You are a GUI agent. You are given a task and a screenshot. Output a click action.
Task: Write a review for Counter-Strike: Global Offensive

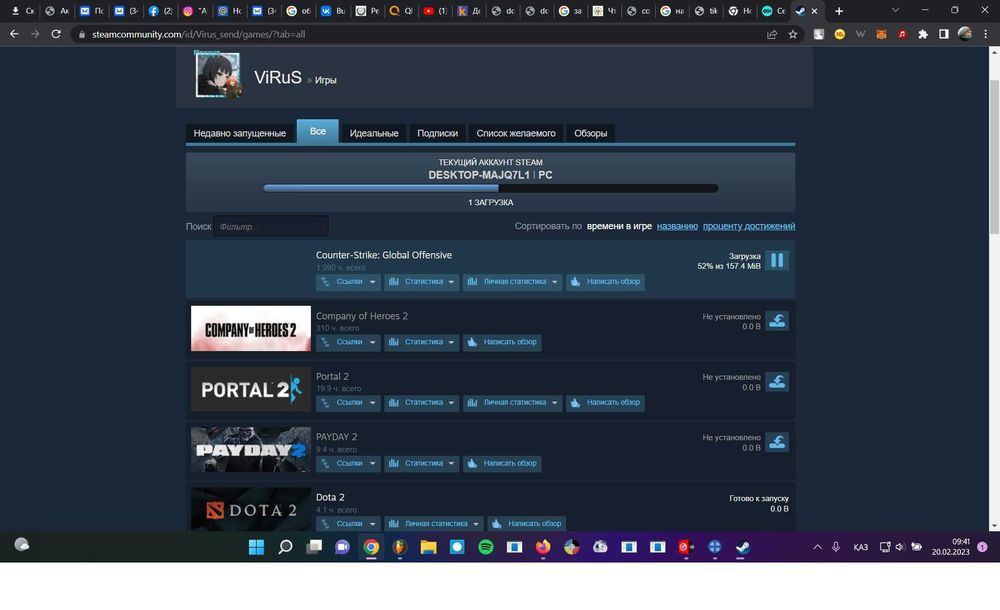605,282
